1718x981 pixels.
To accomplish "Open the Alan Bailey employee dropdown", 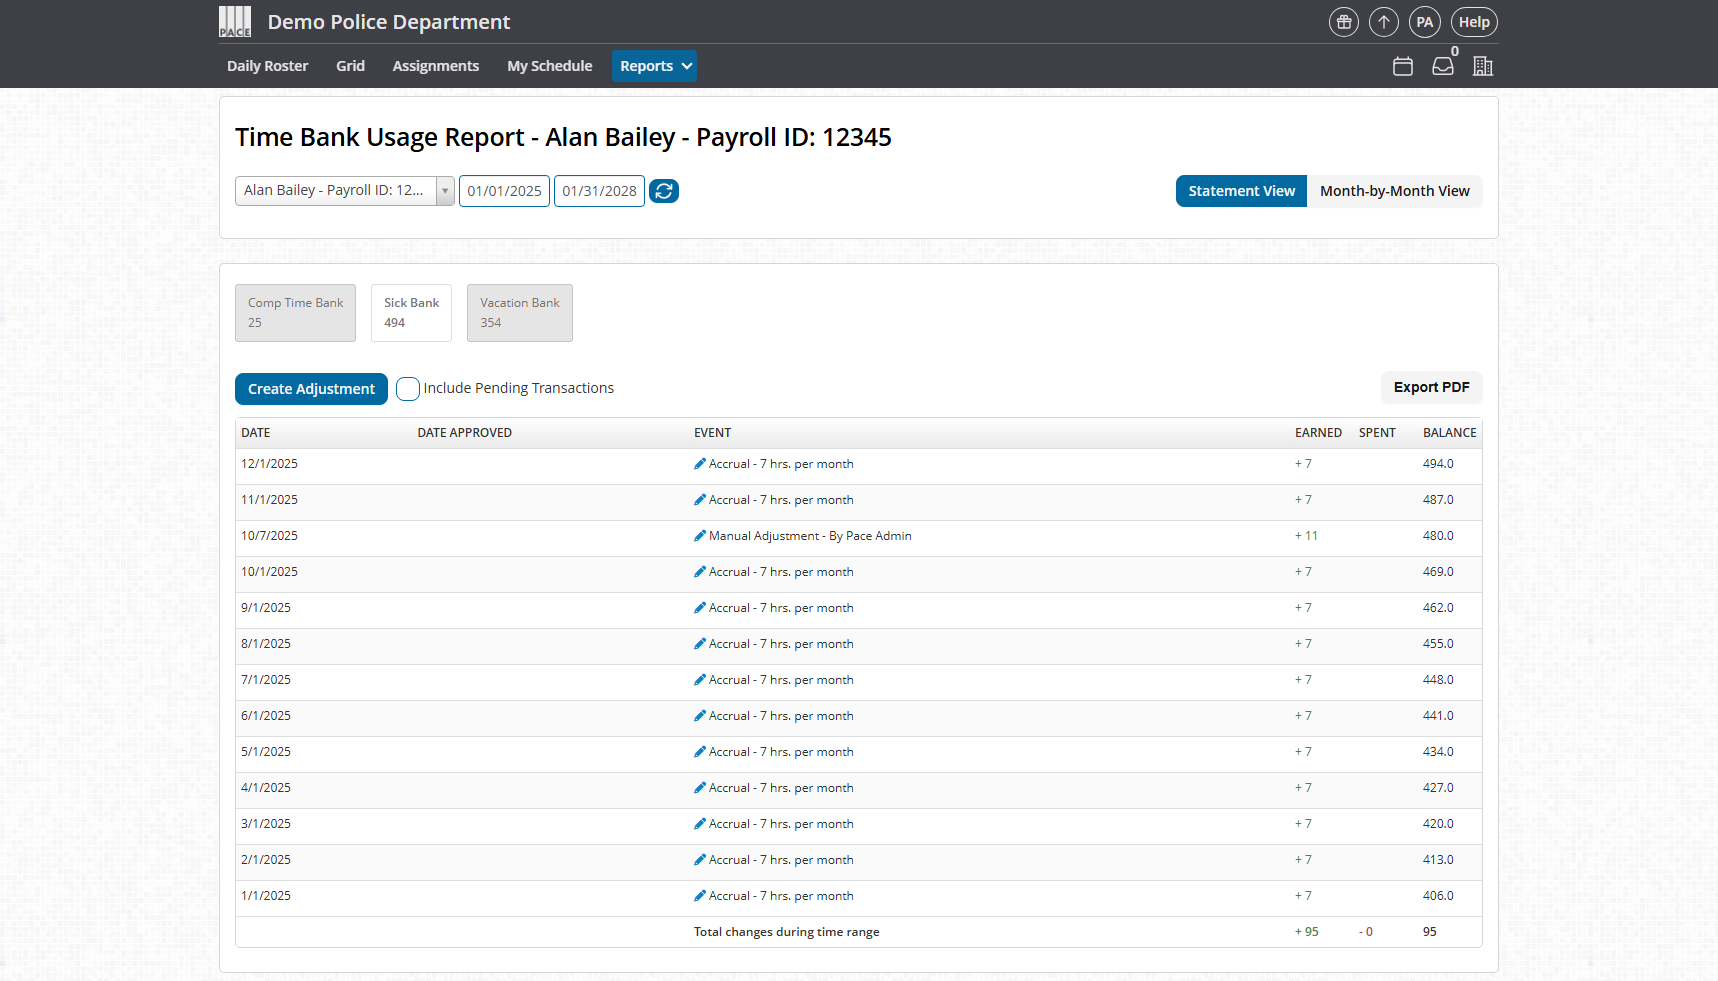I will point(344,191).
